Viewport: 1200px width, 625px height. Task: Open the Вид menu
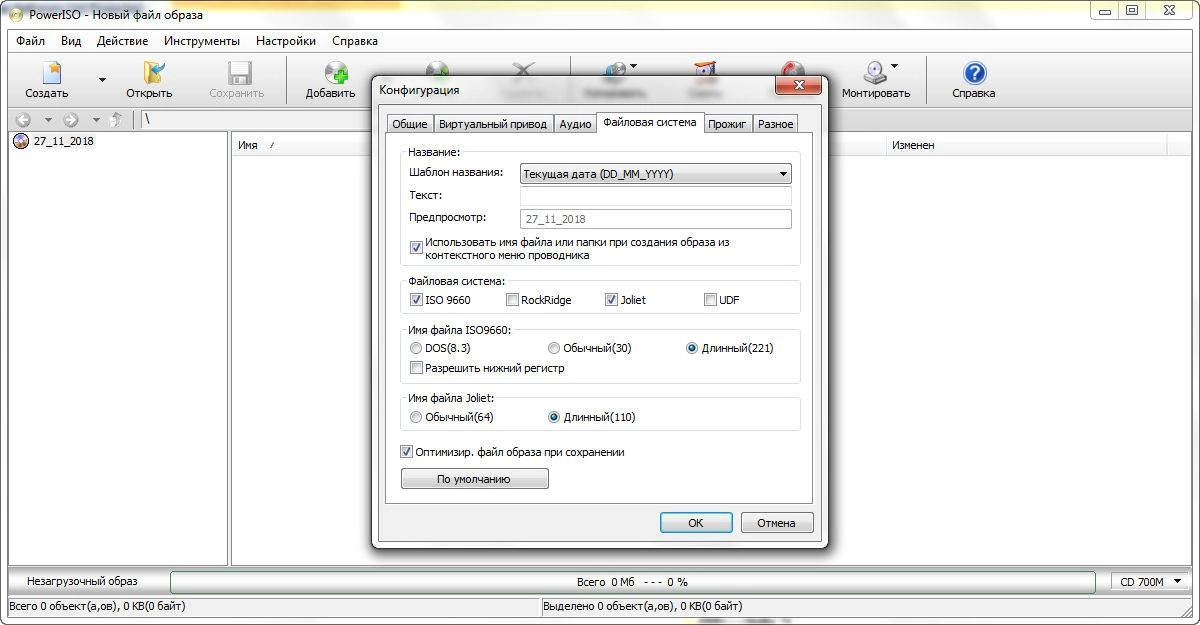tap(71, 41)
